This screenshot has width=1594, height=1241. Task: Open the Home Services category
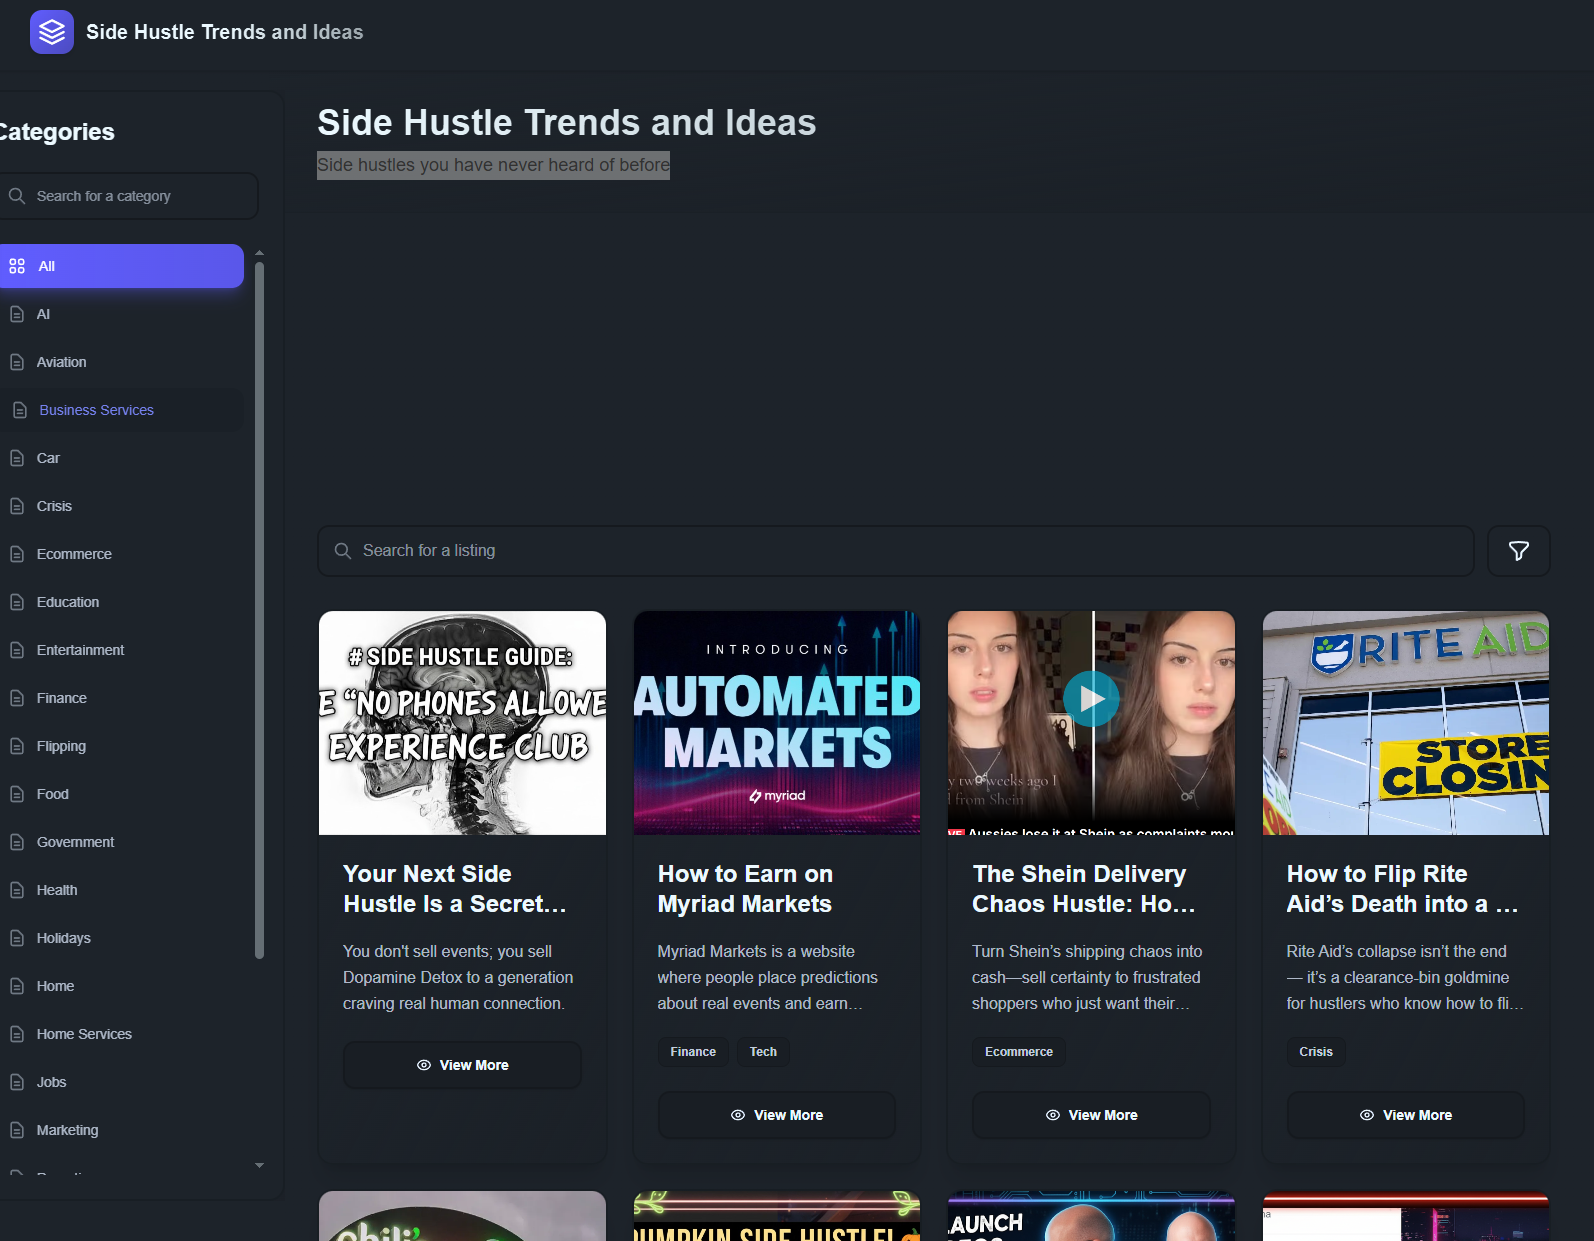click(121, 1034)
